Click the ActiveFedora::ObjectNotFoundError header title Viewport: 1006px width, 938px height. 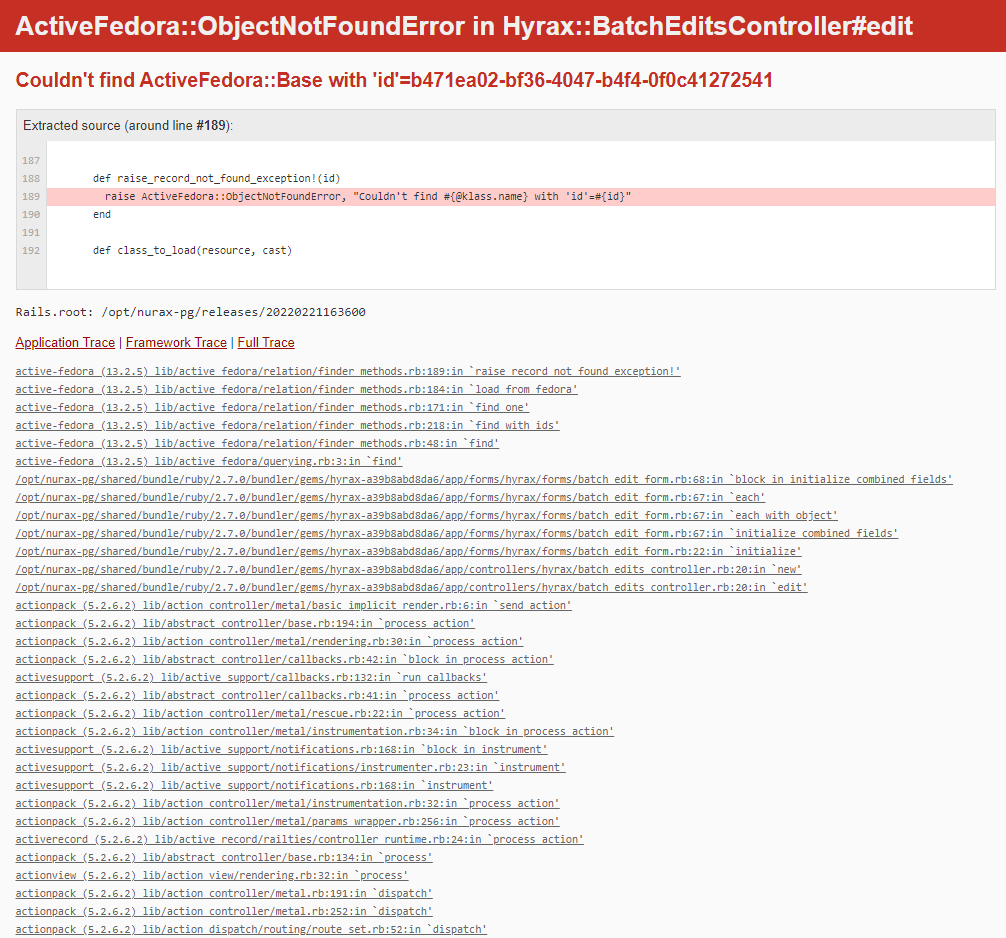[x=464, y=26]
